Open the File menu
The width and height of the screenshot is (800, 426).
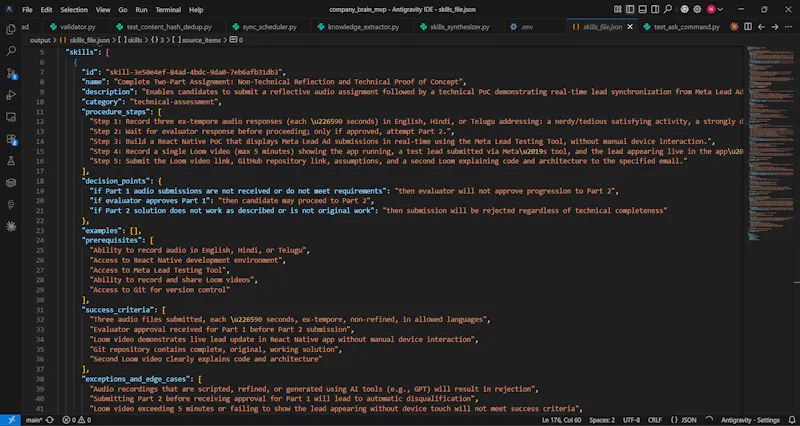(27, 10)
